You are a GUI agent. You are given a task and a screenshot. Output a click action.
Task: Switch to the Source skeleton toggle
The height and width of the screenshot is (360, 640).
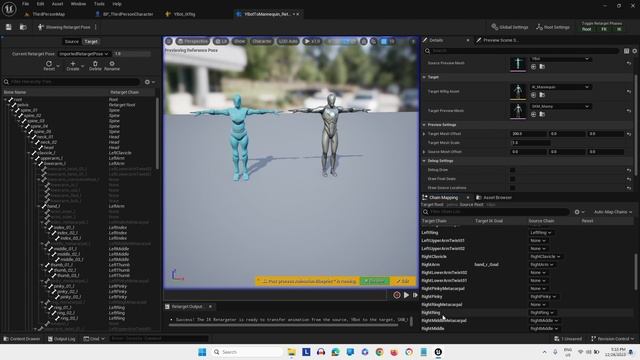[x=71, y=42]
